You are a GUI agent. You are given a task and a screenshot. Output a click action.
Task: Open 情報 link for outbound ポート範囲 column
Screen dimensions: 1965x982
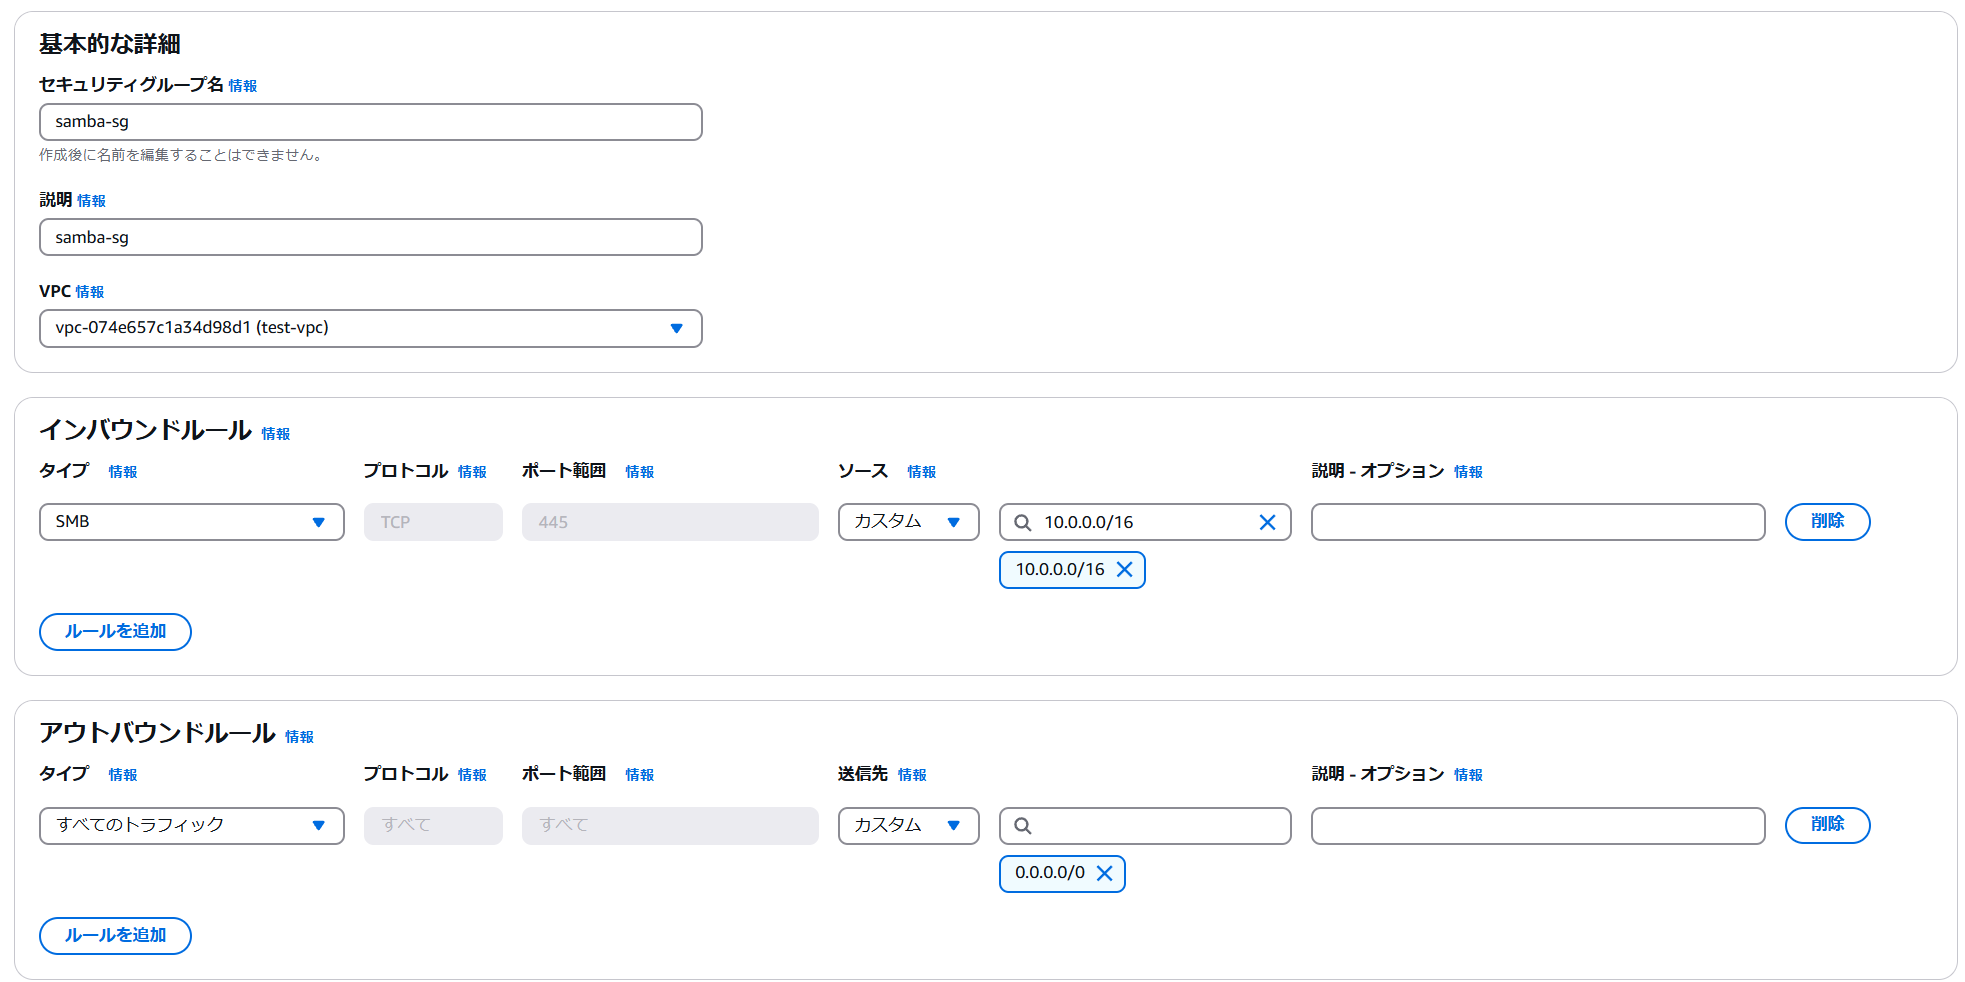pyautogui.click(x=640, y=775)
